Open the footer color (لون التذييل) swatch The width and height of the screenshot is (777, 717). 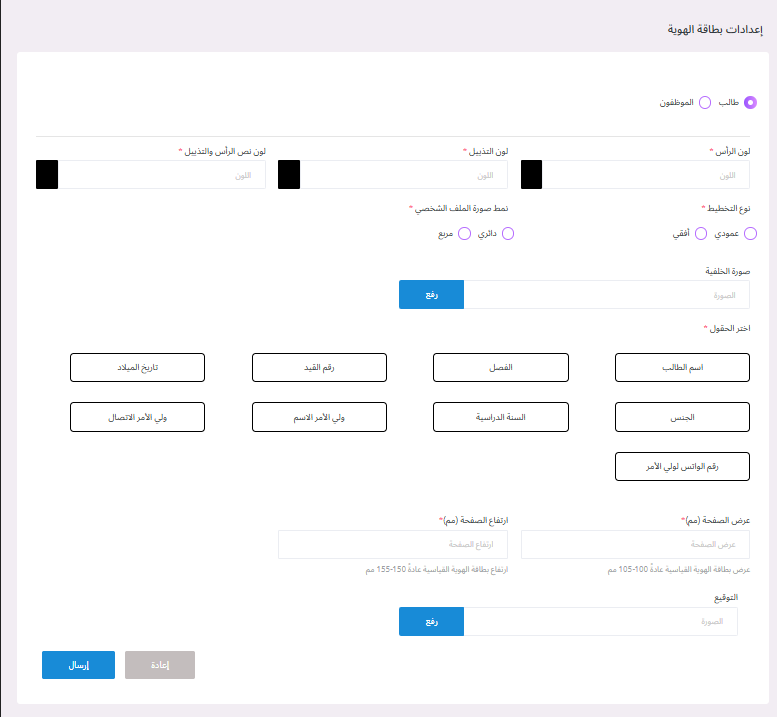point(289,175)
